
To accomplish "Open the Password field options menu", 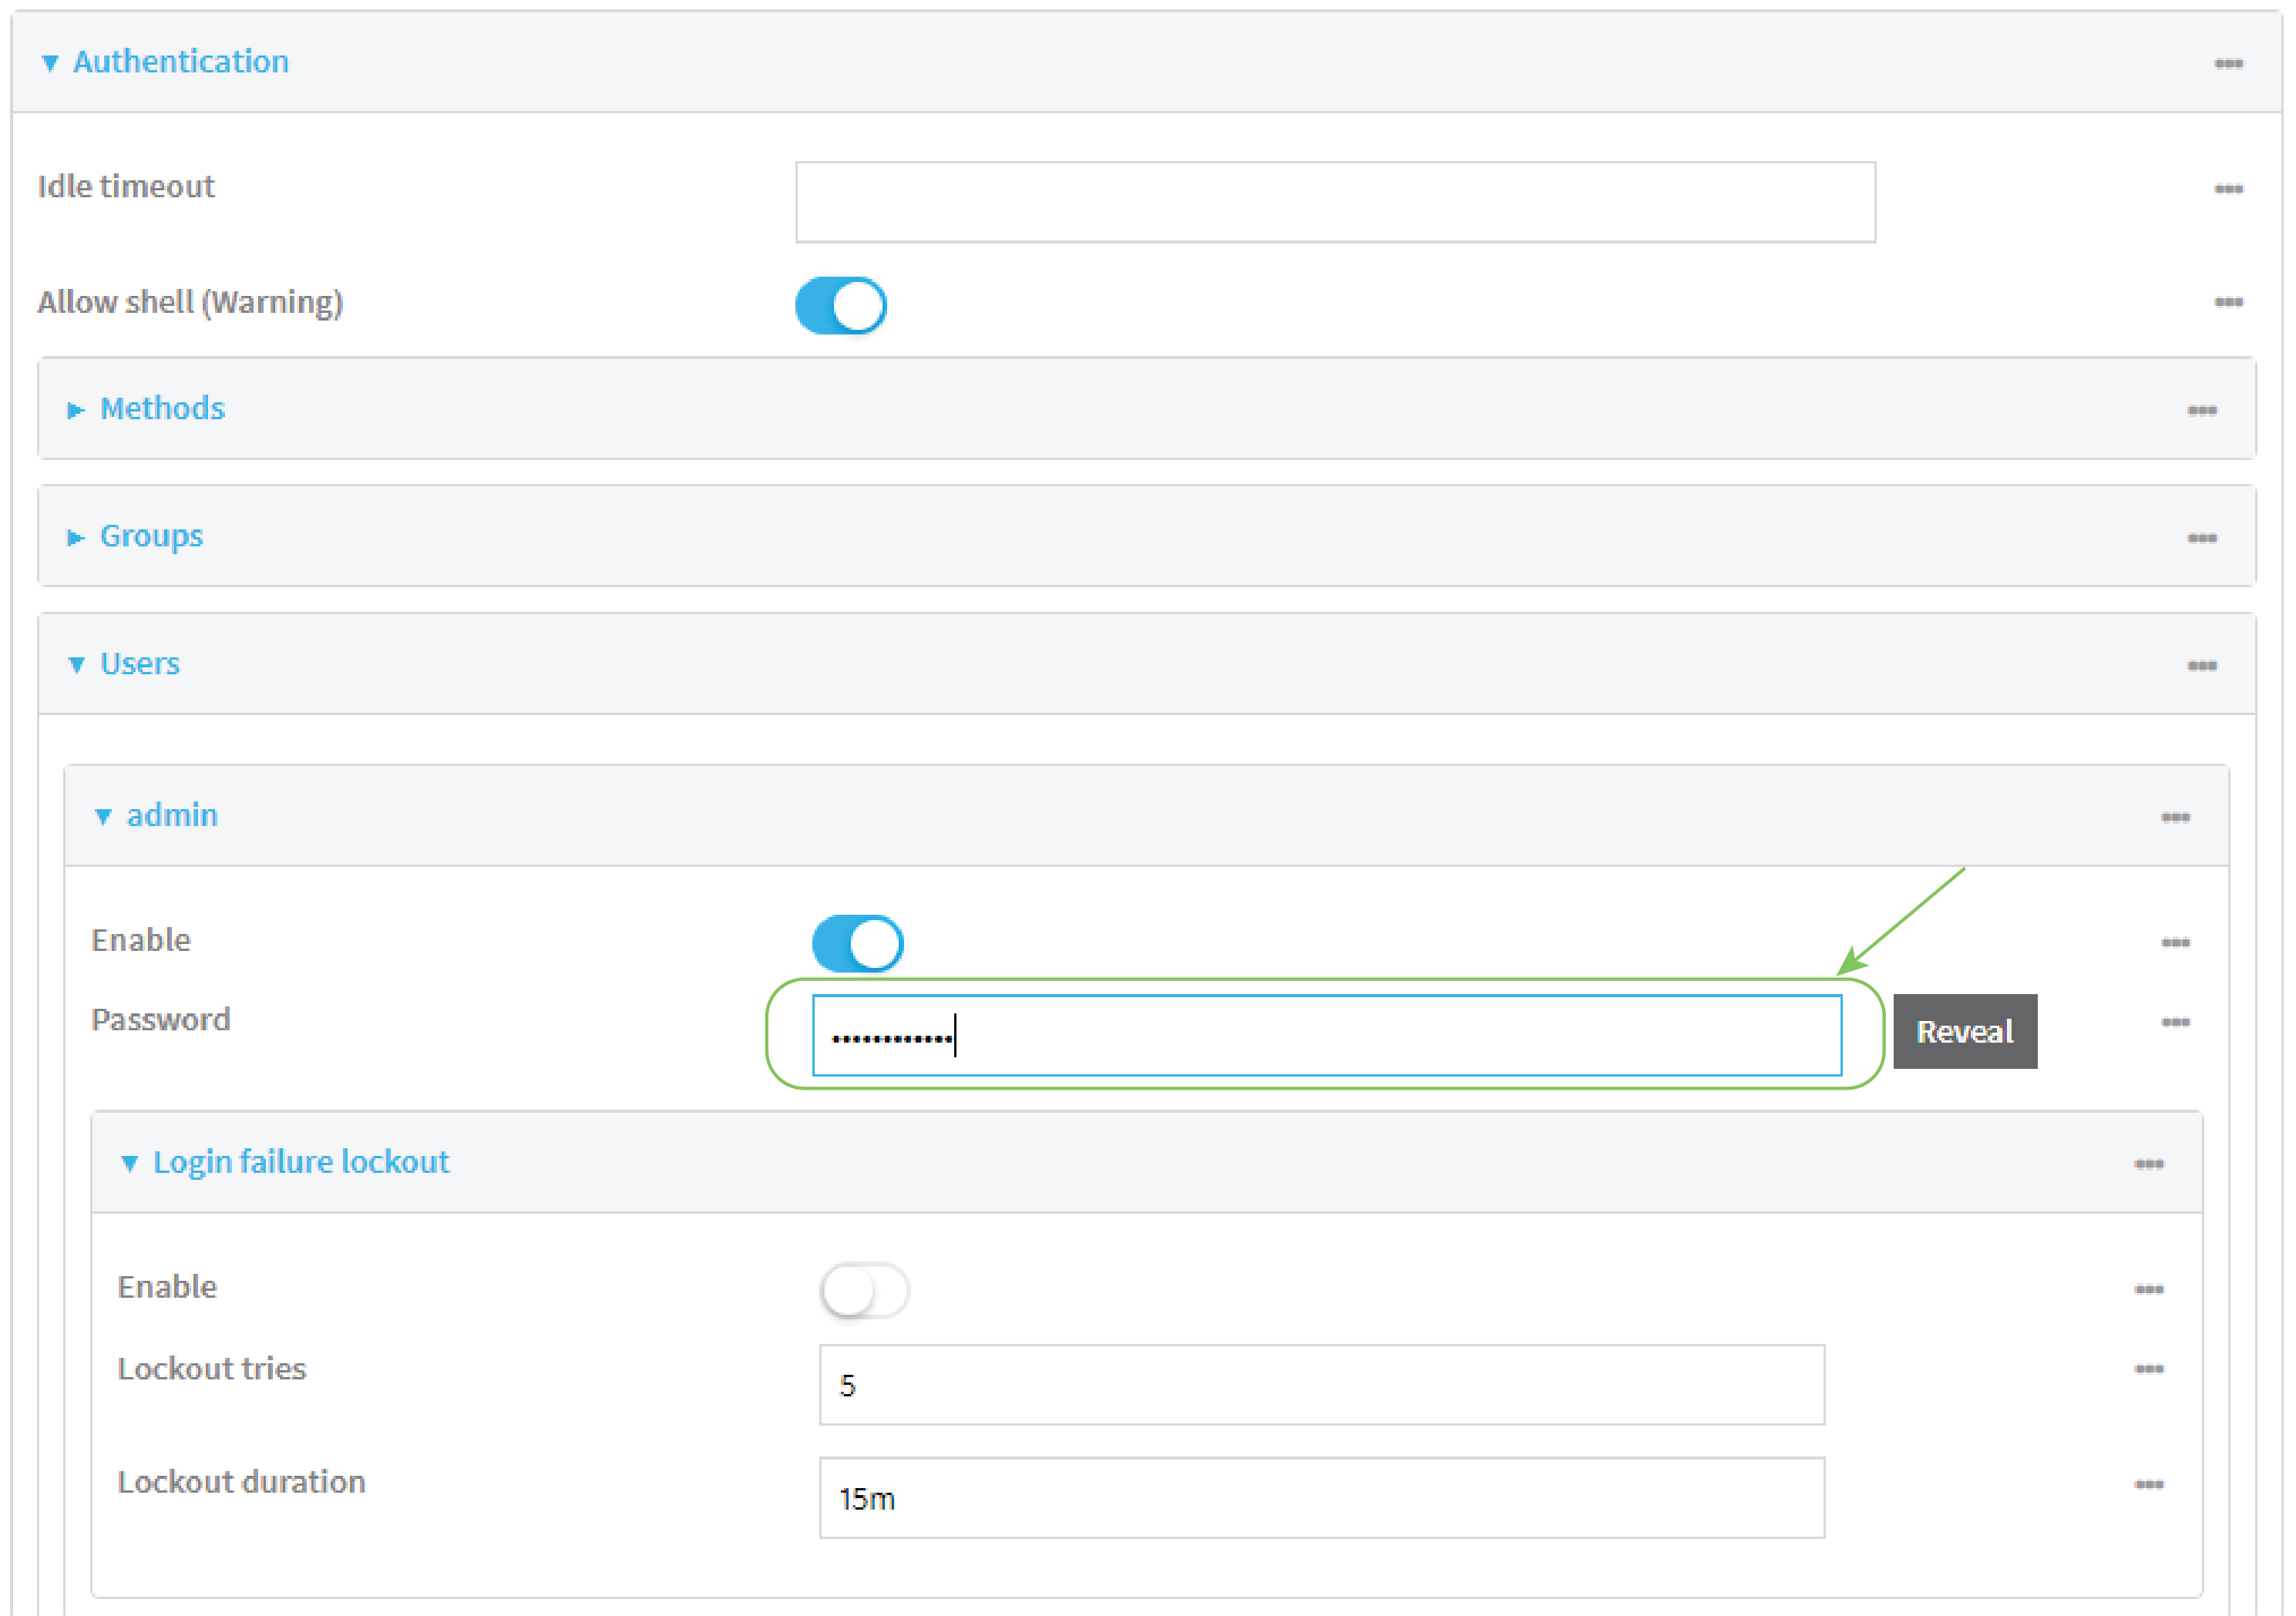I will pos(2177,1021).
